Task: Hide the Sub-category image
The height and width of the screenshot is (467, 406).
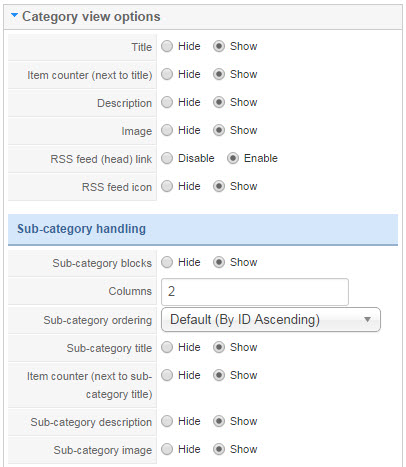Action: (167, 449)
